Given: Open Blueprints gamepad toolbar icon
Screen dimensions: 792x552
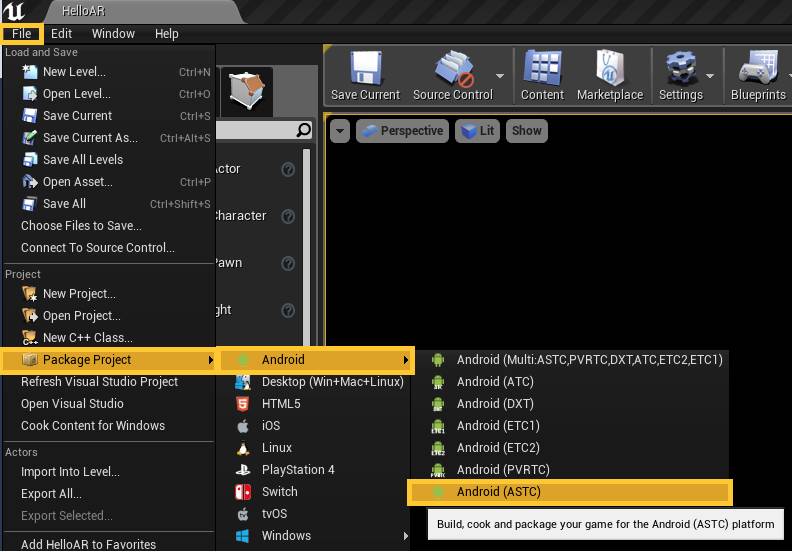Looking at the screenshot, I should (758, 68).
